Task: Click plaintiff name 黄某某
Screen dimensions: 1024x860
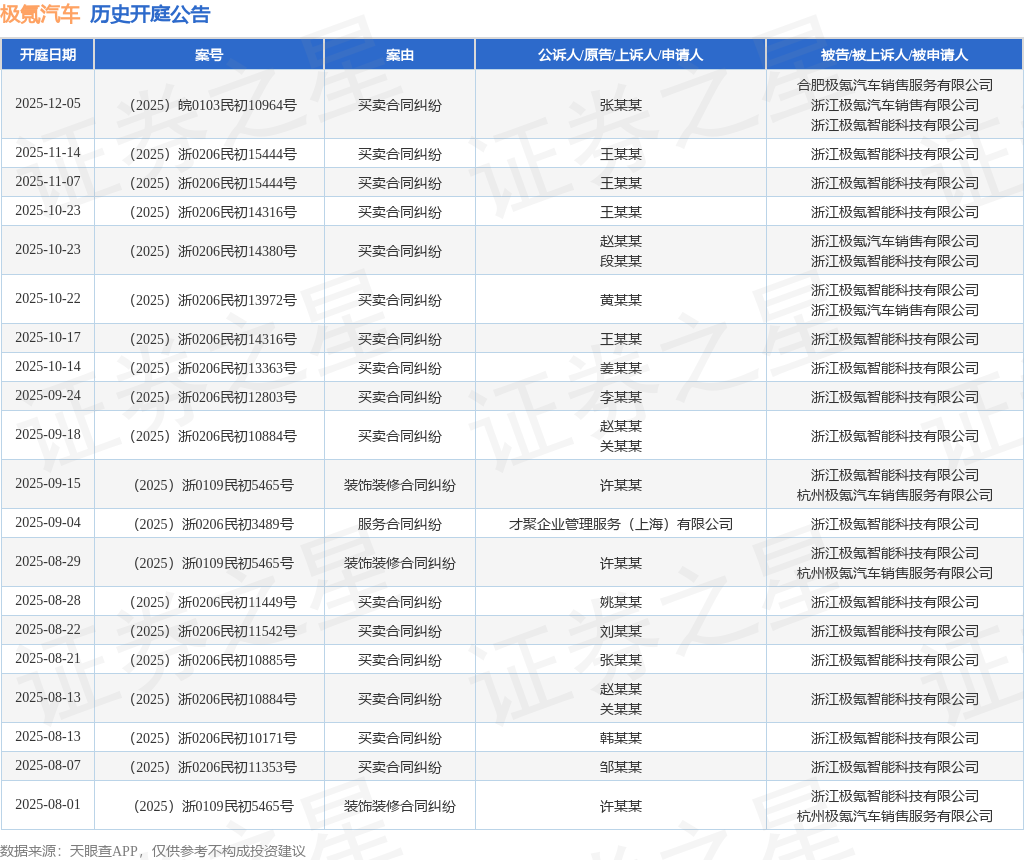Action: [620, 300]
